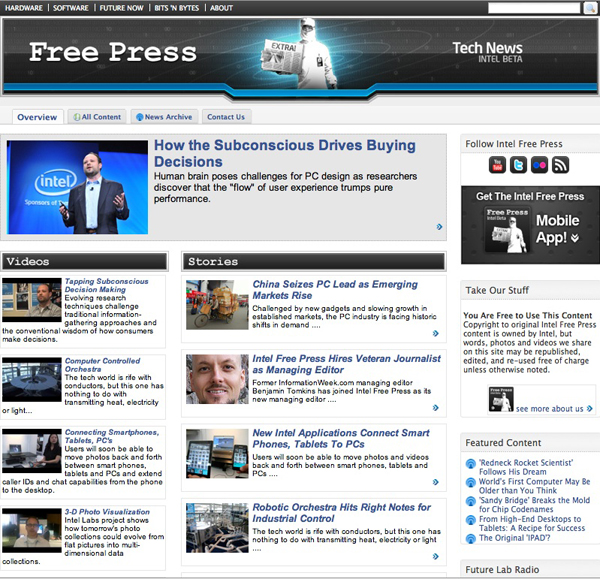Open Robotic Orchestra Hits Right Notes link

[341, 512]
